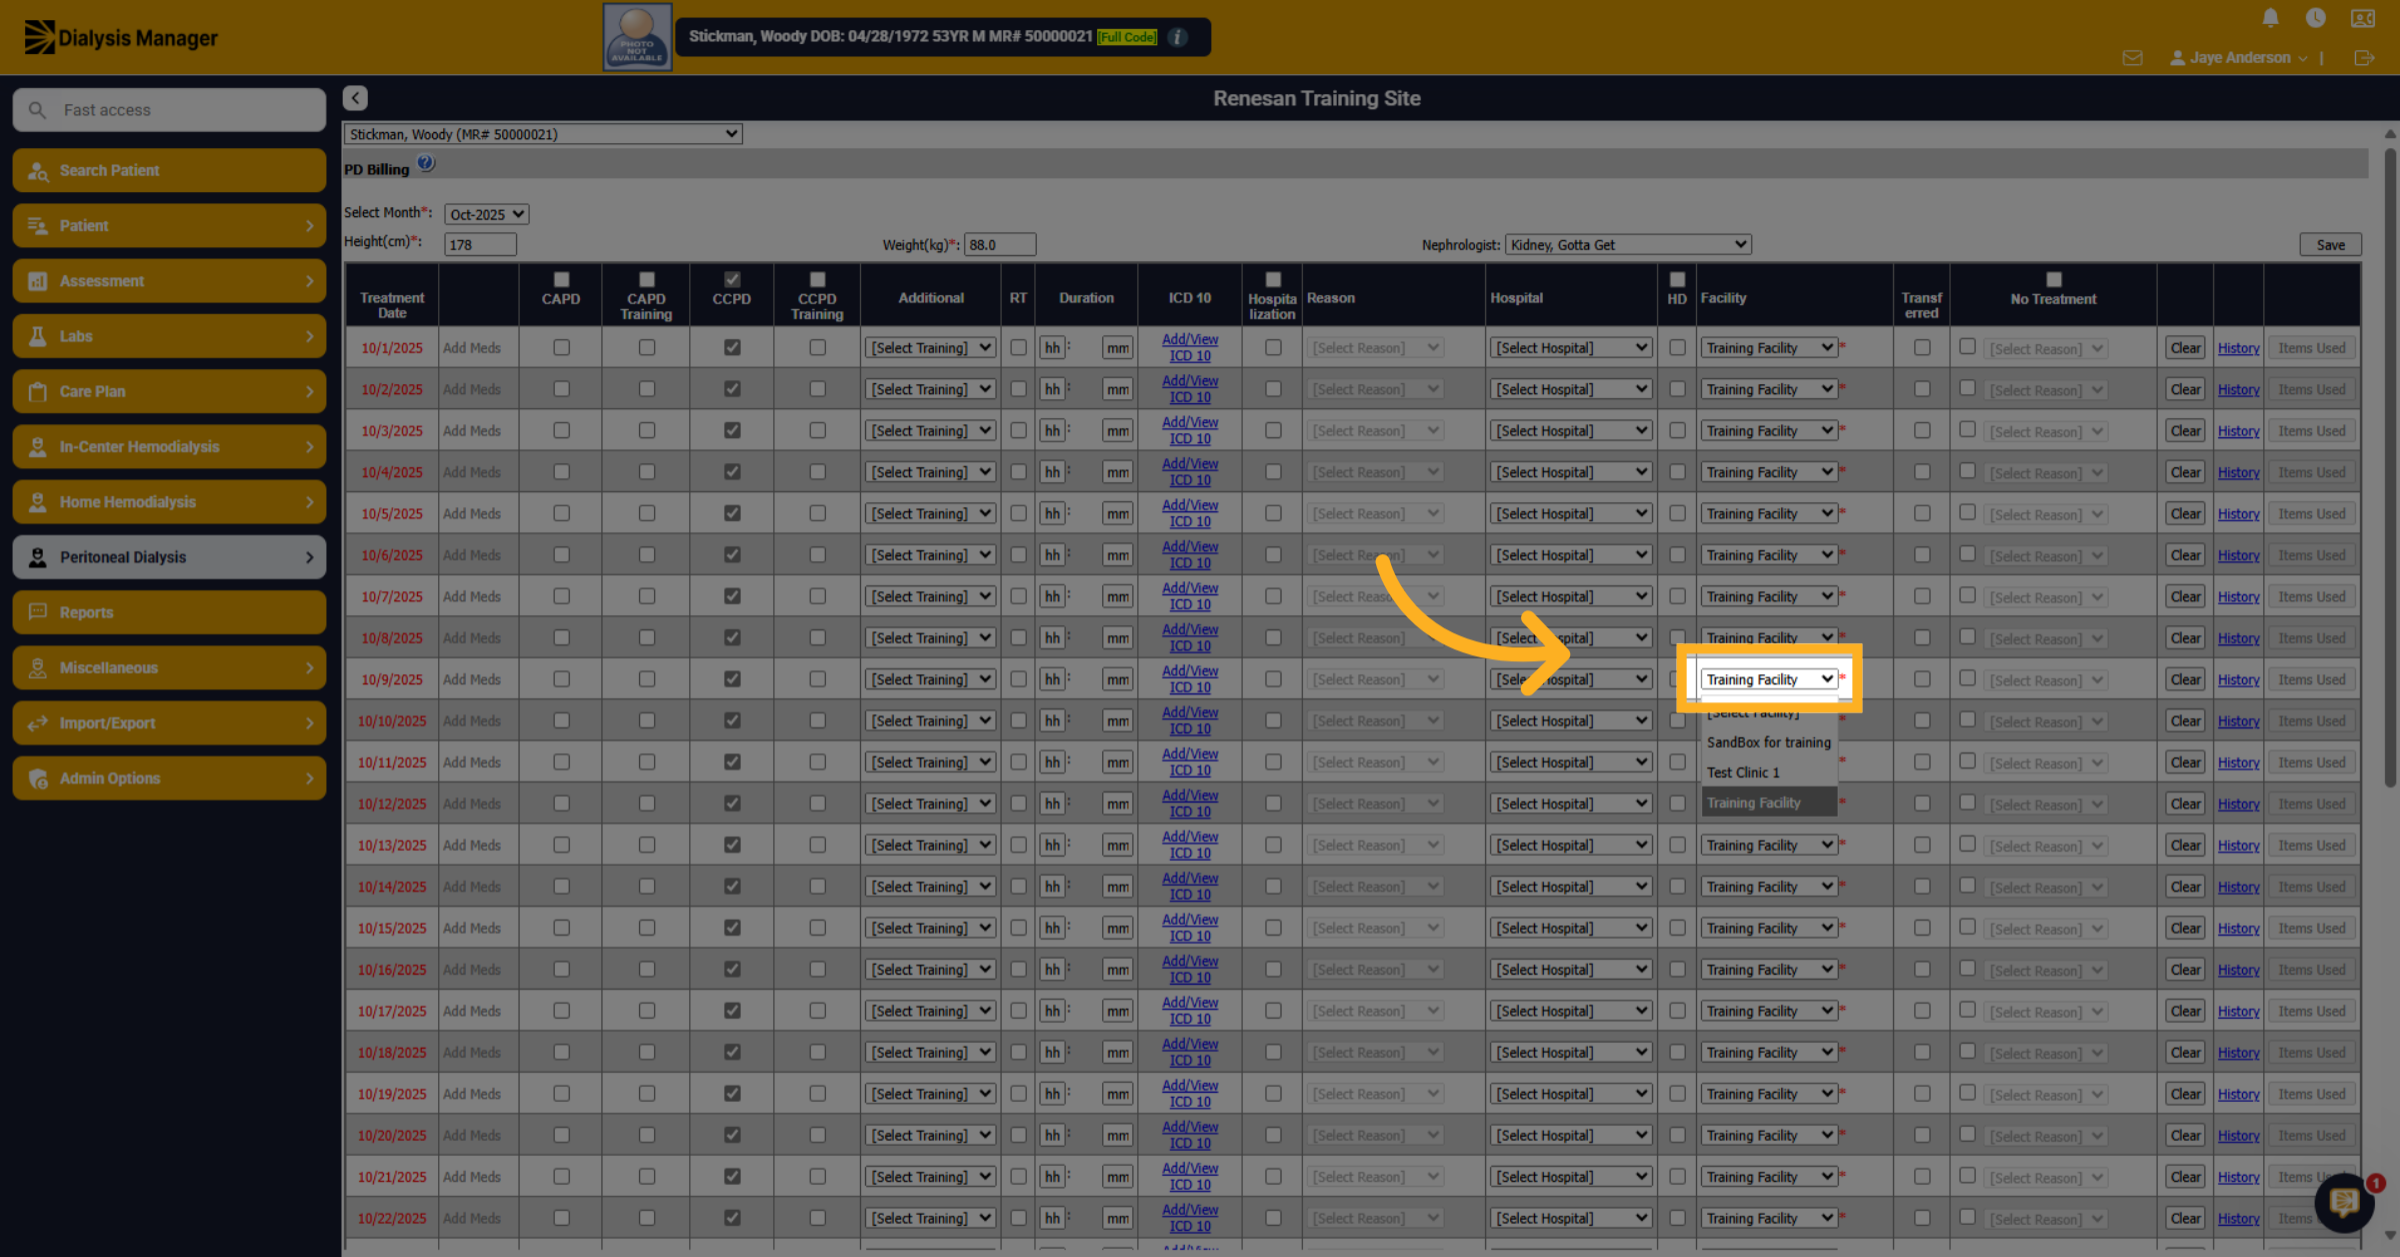The image size is (2400, 1257).
Task: Open PD Billing help question icon
Action: pyautogui.click(x=426, y=163)
